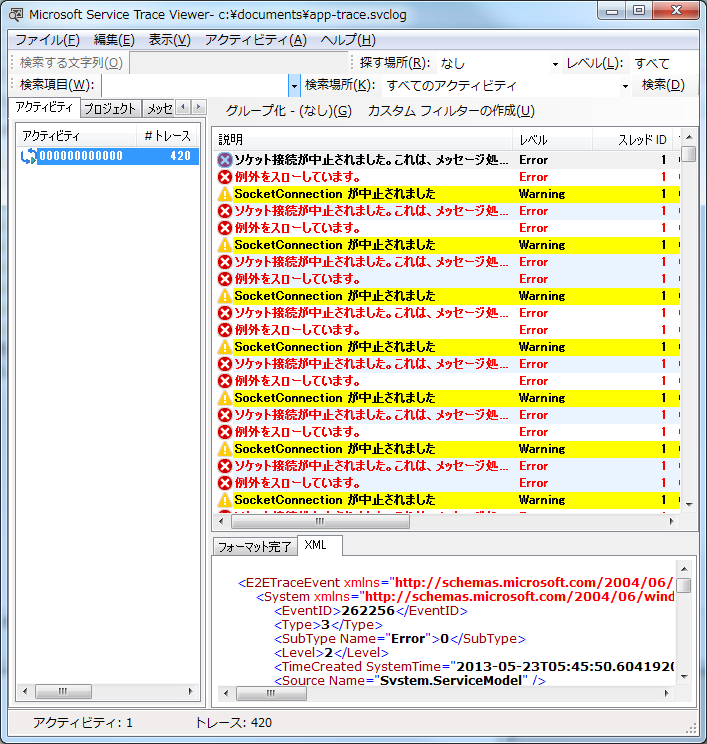
Task: Click the trace list horizontal scroll-left arrow
Action: pyautogui.click(x=221, y=521)
